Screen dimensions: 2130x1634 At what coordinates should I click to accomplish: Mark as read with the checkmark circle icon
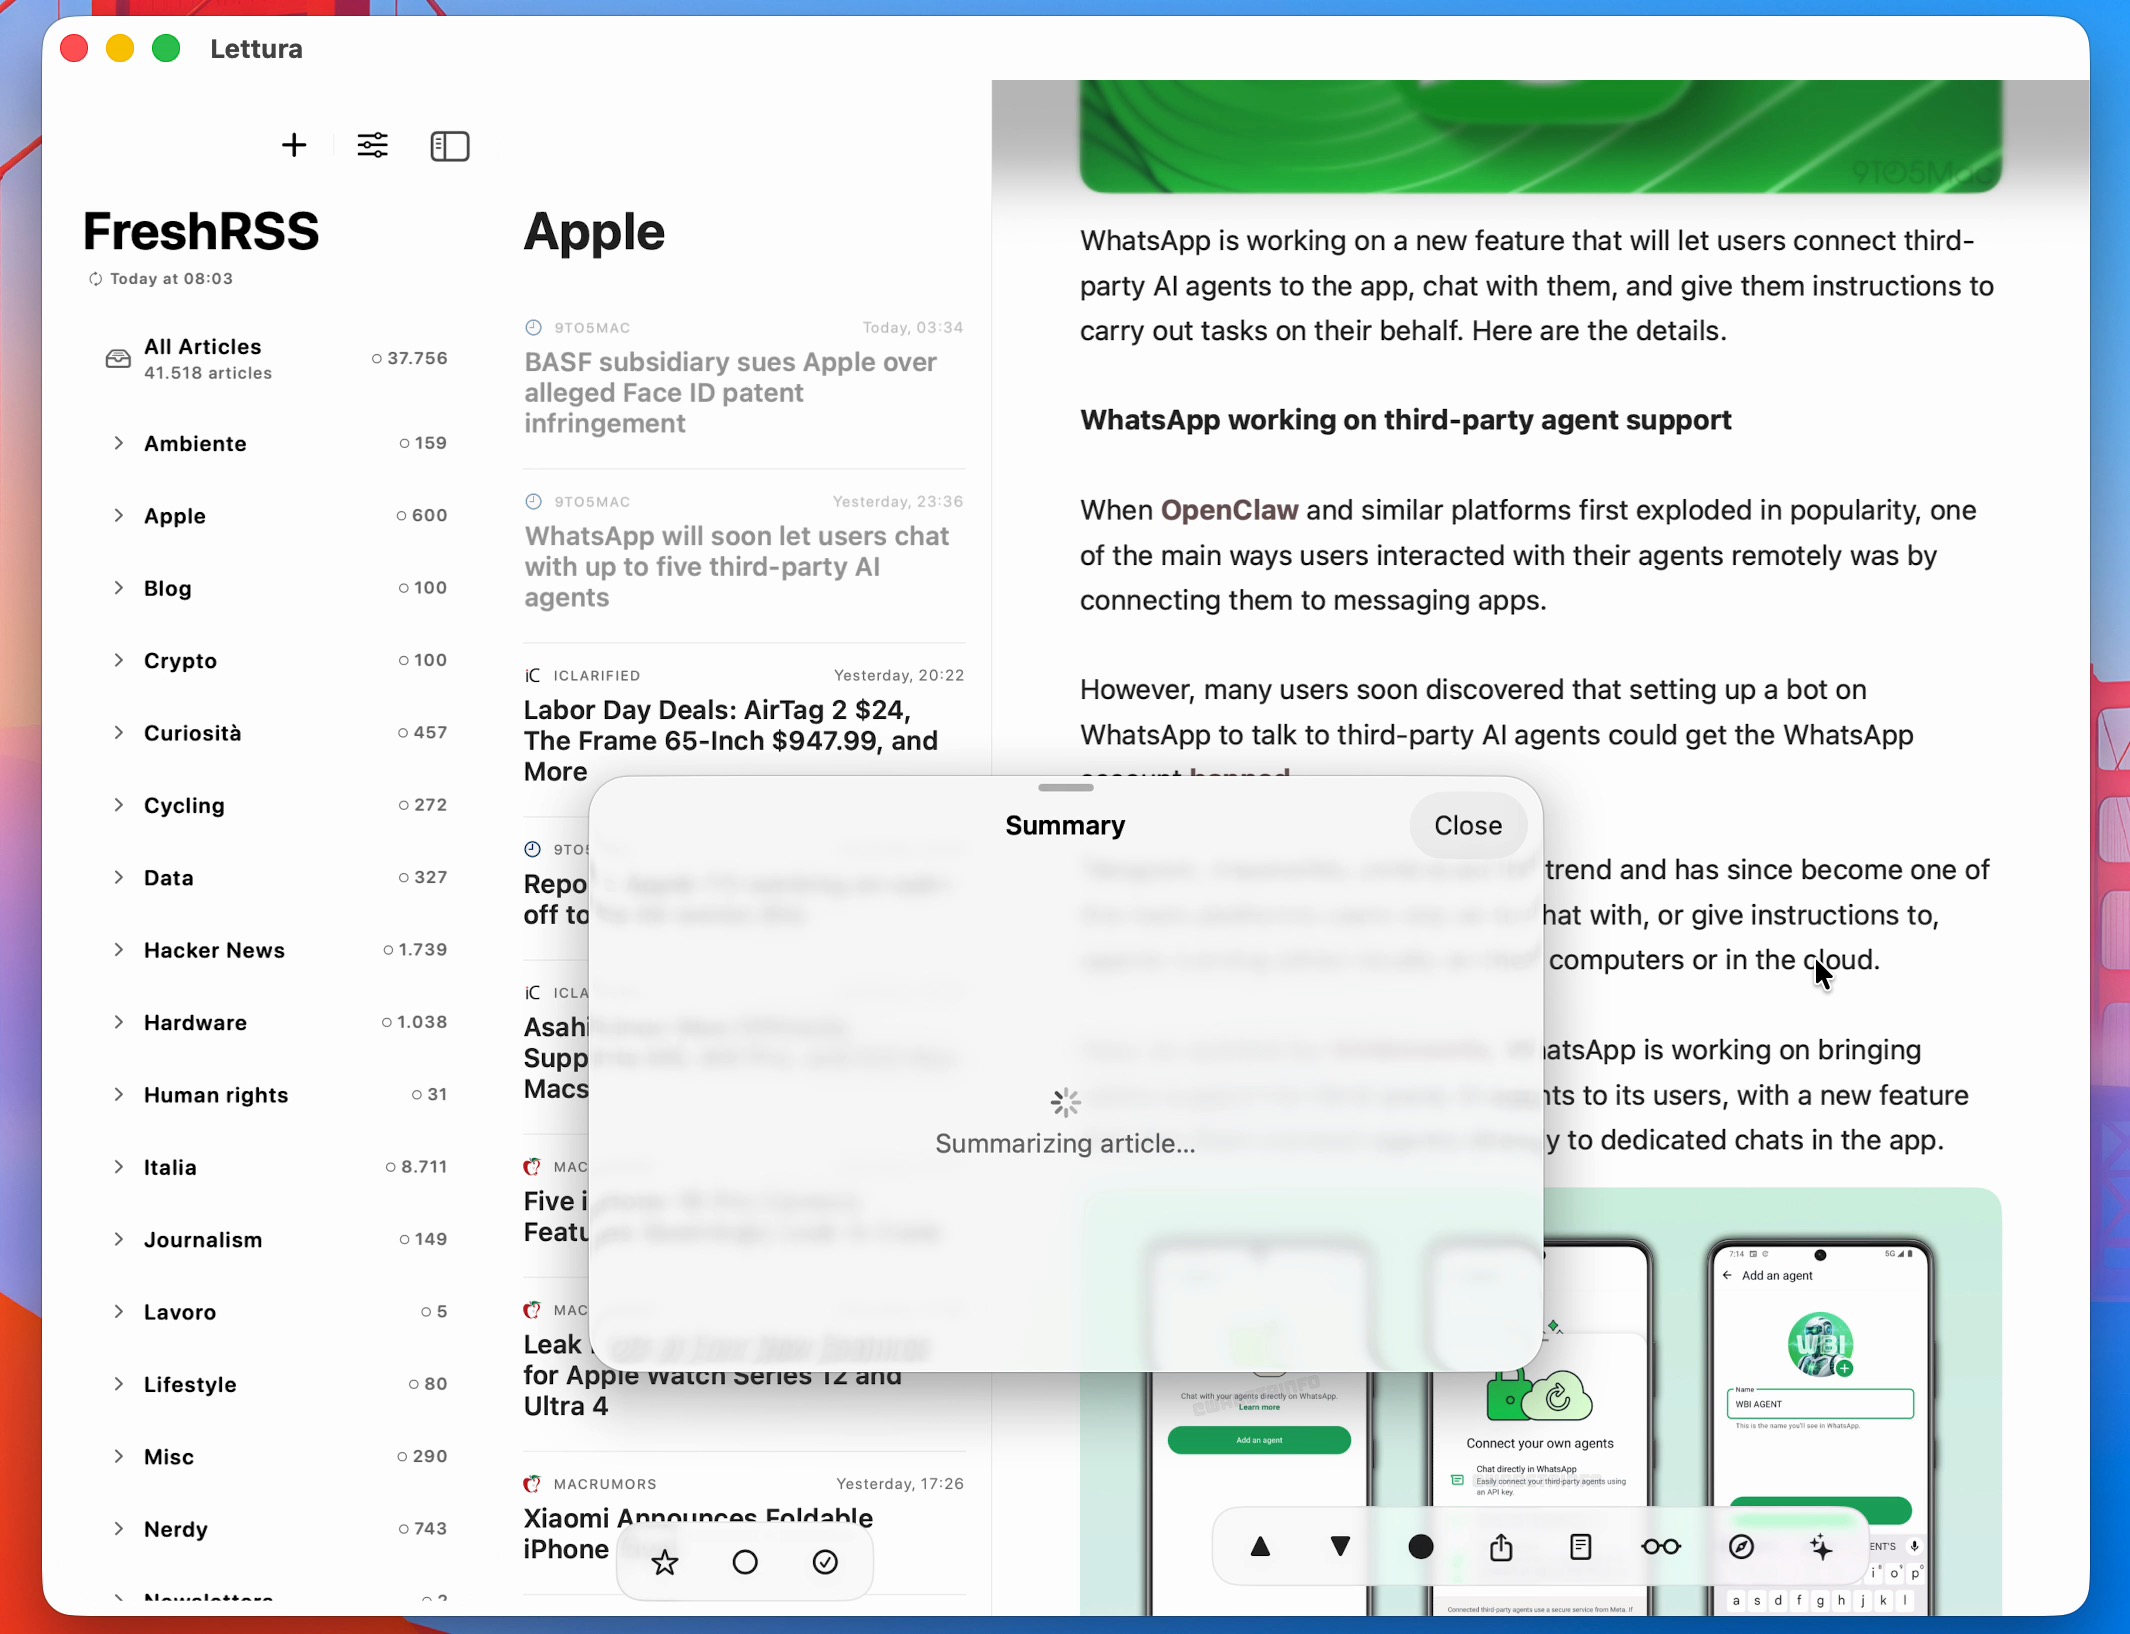click(x=825, y=1562)
